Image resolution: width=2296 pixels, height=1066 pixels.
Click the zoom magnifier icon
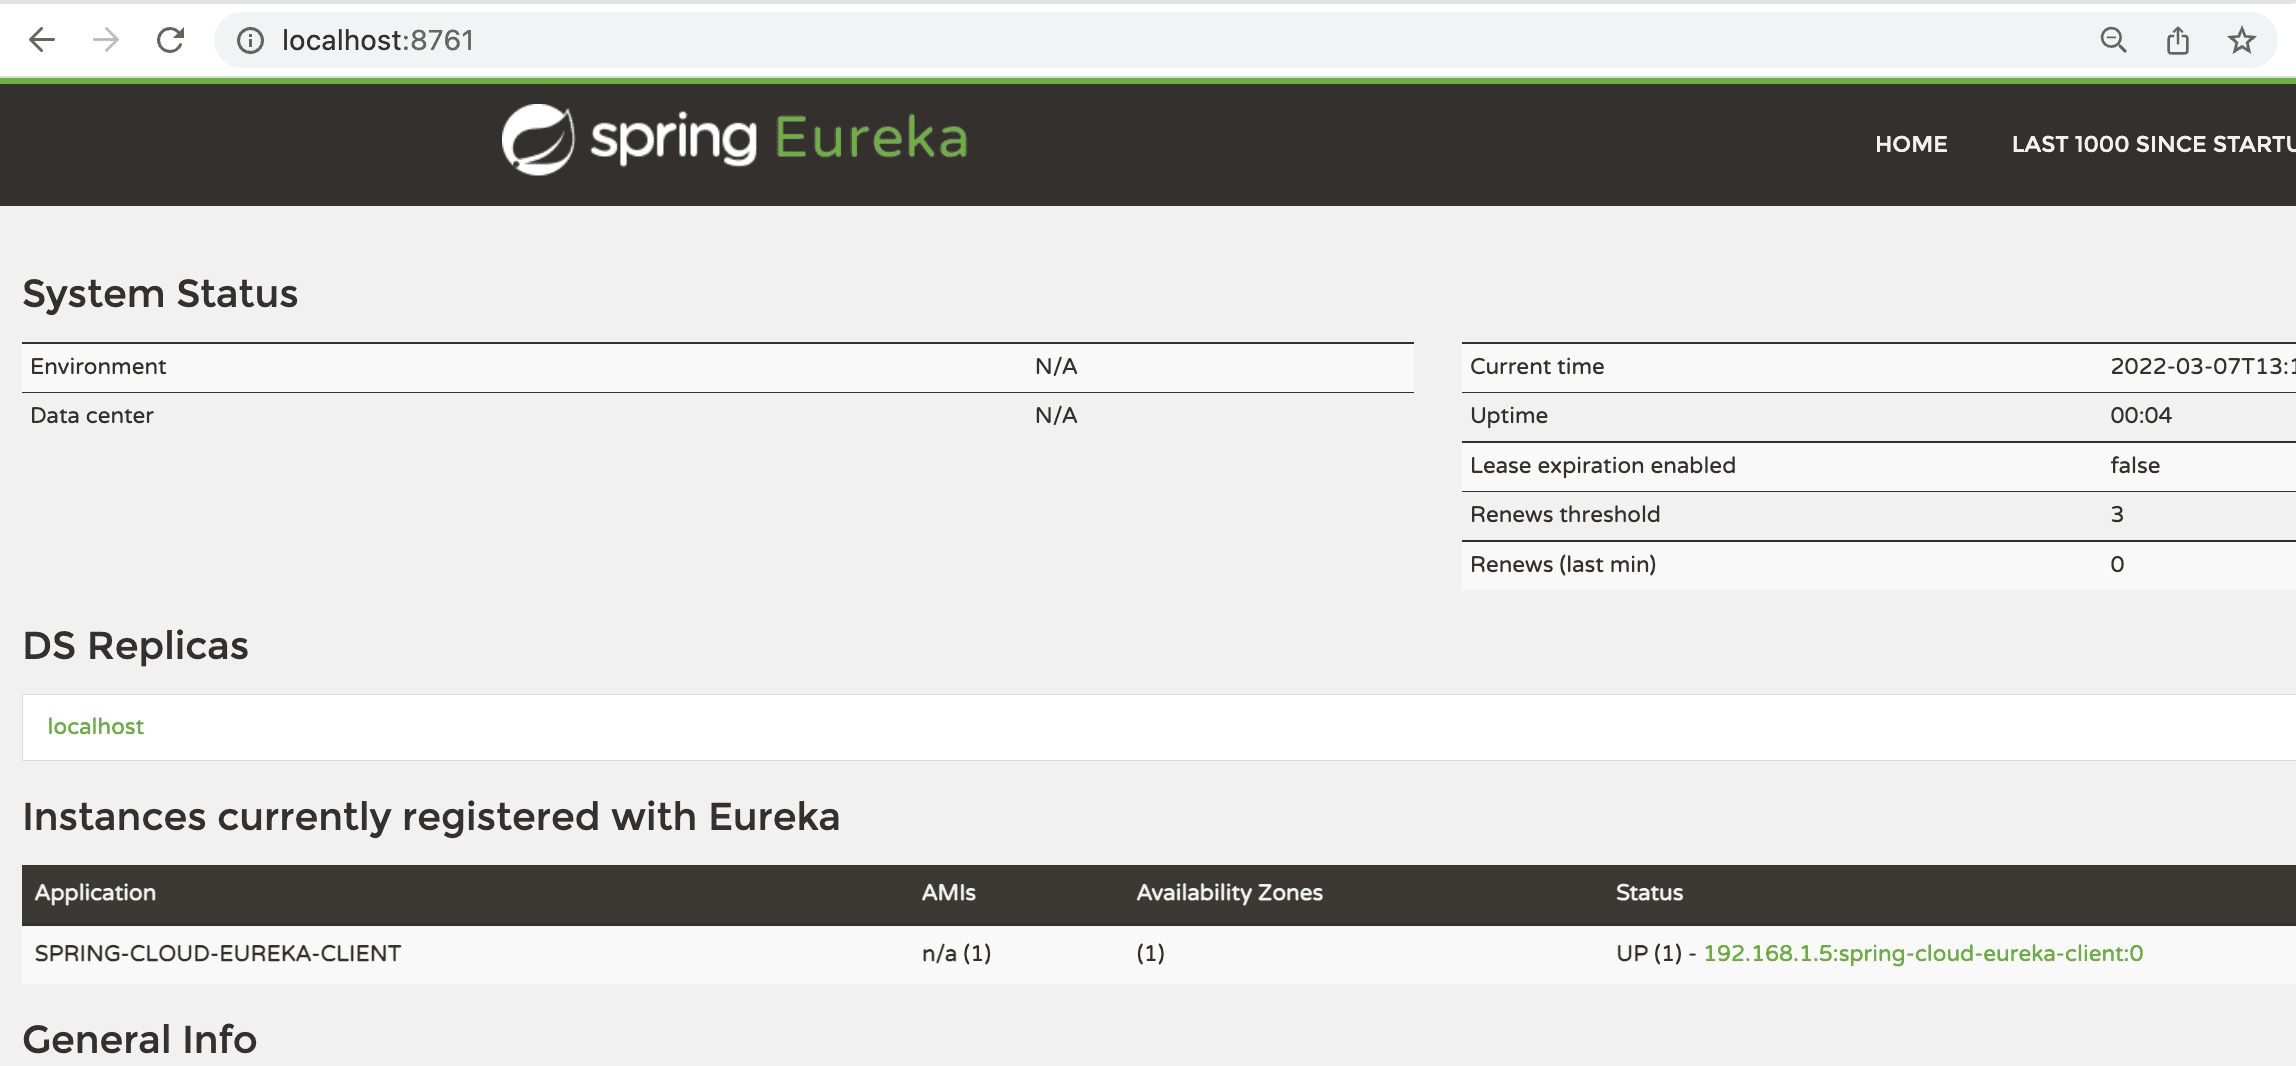click(2113, 40)
